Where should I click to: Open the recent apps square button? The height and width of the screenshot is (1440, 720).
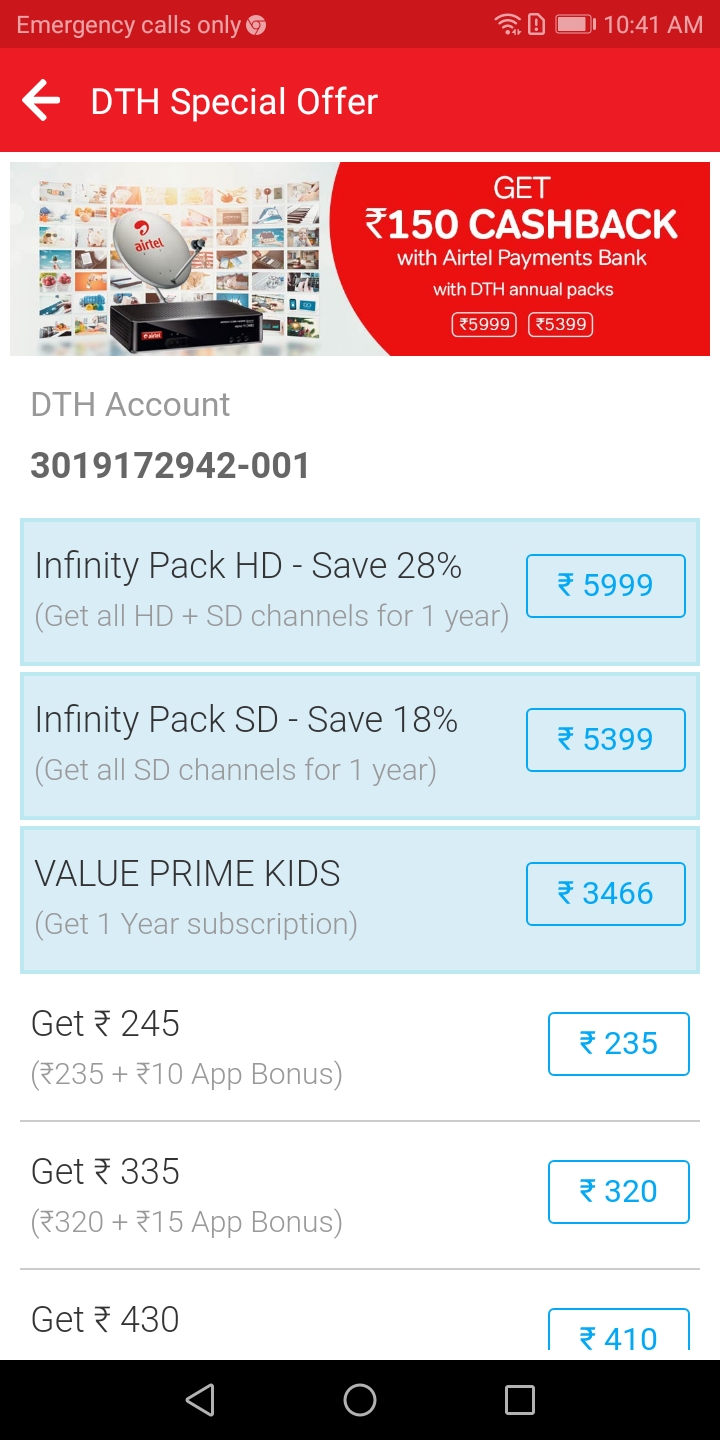tap(519, 1399)
